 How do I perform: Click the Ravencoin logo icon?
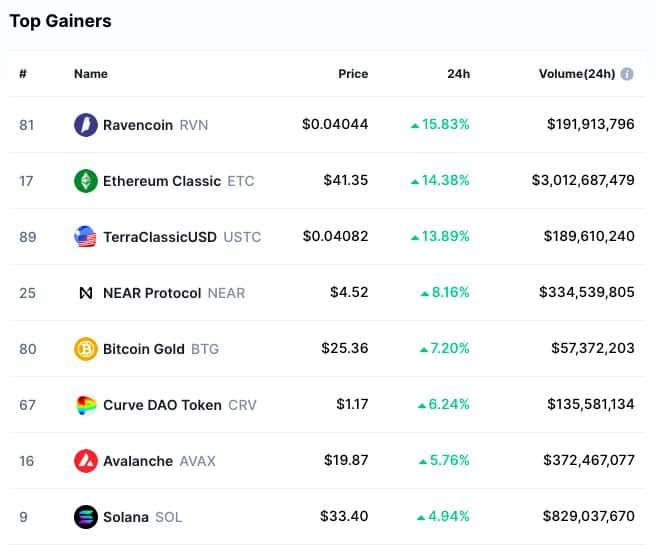pos(86,125)
